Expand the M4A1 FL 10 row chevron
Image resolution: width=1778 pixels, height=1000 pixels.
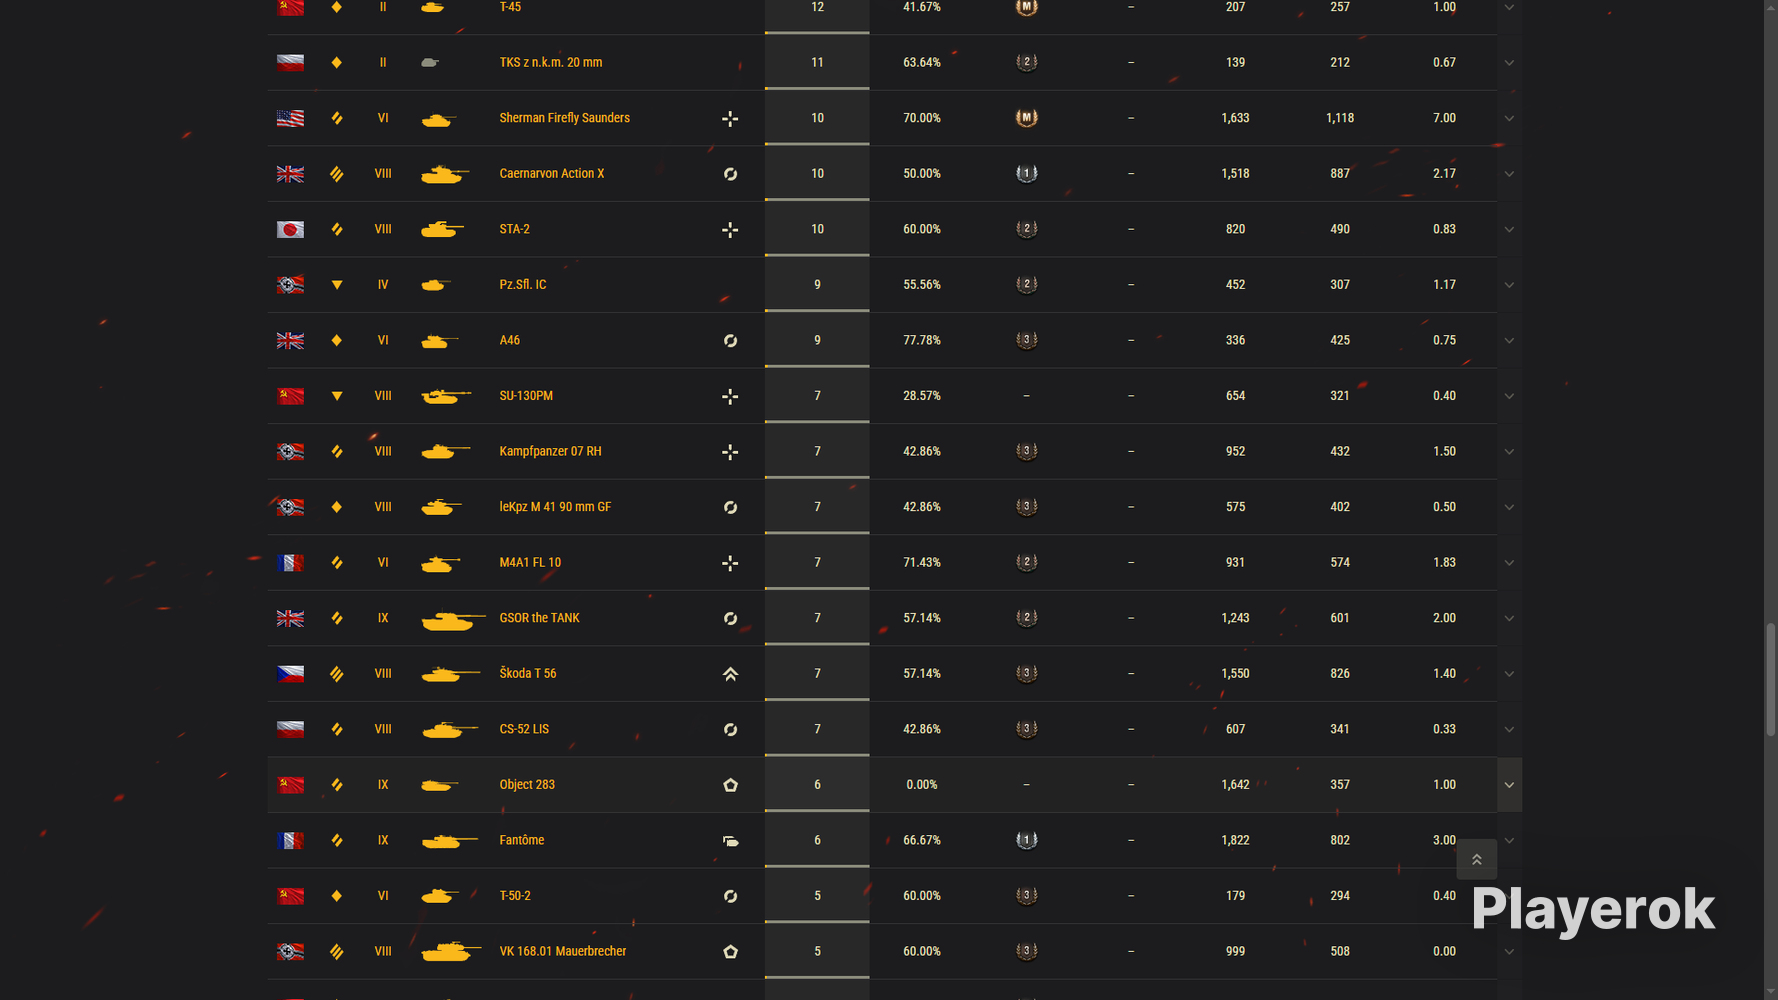[1509, 563]
